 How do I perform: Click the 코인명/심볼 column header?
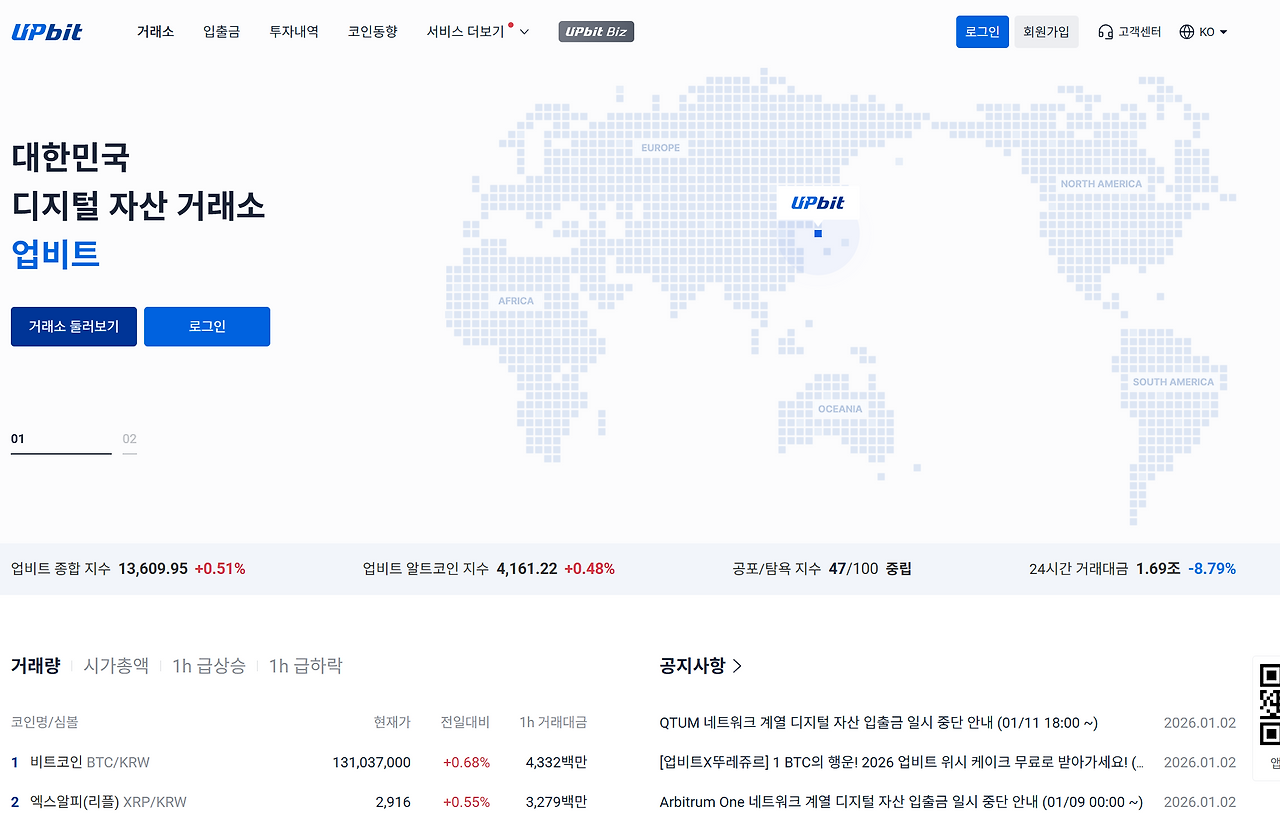(44, 722)
